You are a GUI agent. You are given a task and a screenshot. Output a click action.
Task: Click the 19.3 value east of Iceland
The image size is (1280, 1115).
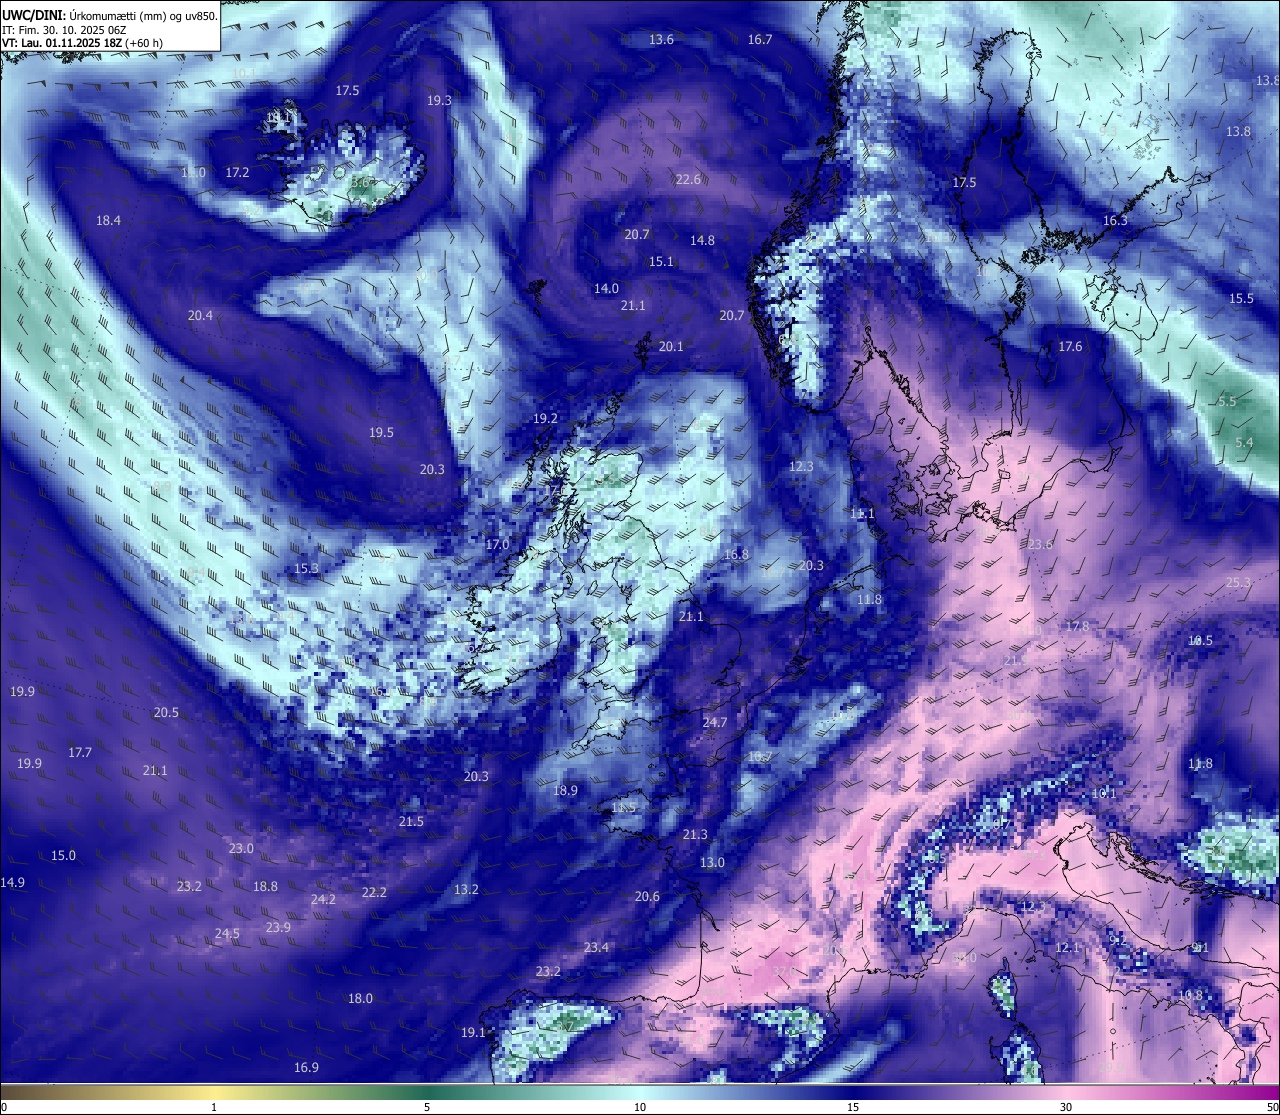(x=439, y=101)
